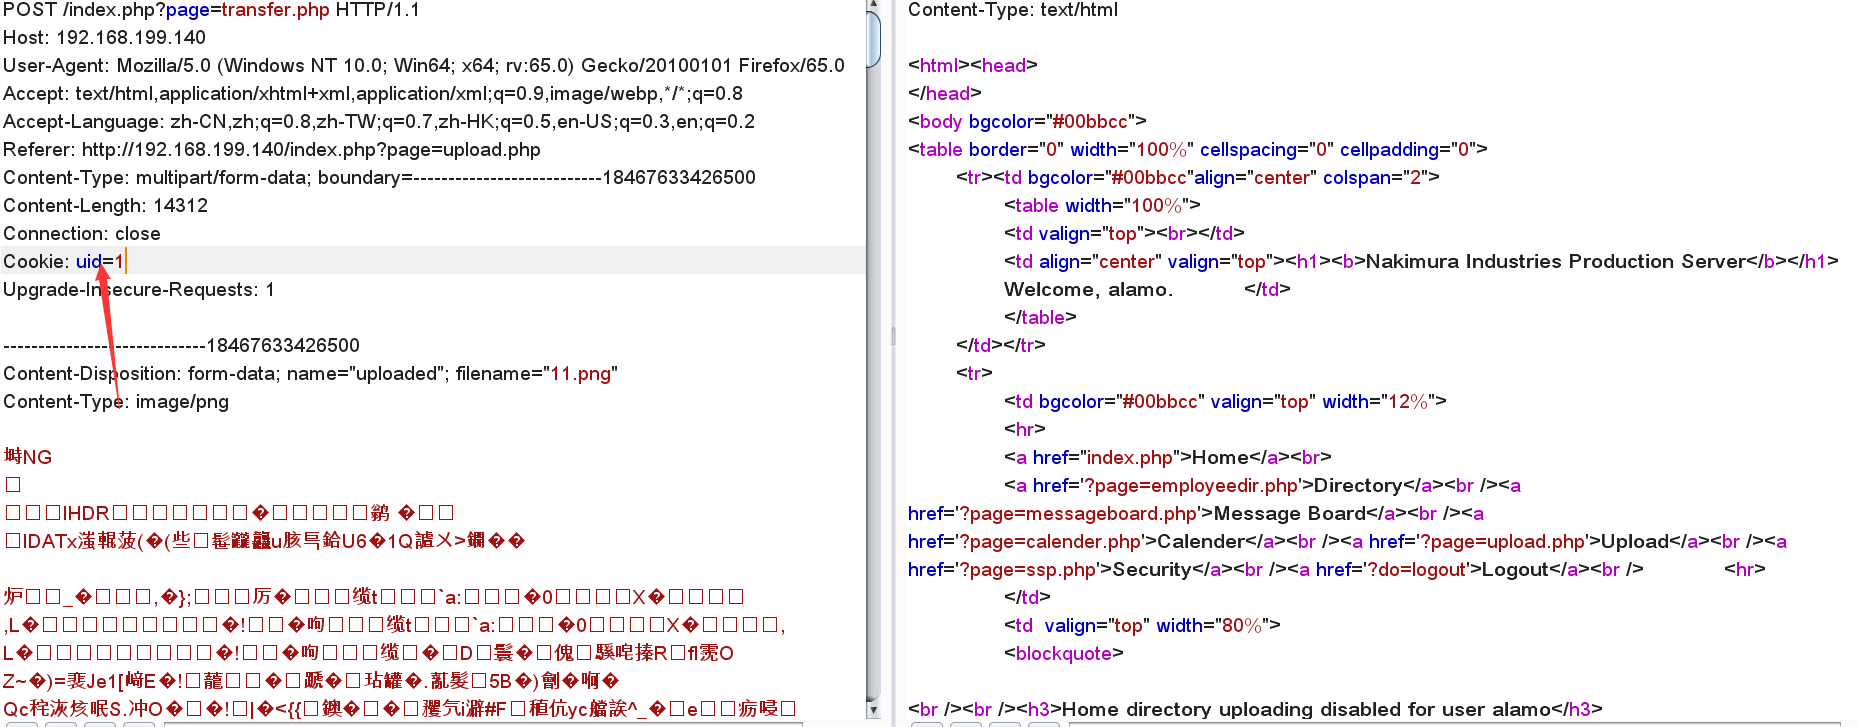Click the ?do=logout Logout anchor text
The height and width of the screenshot is (727, 1857).
pyautogui.click(x=1515, y=570)
